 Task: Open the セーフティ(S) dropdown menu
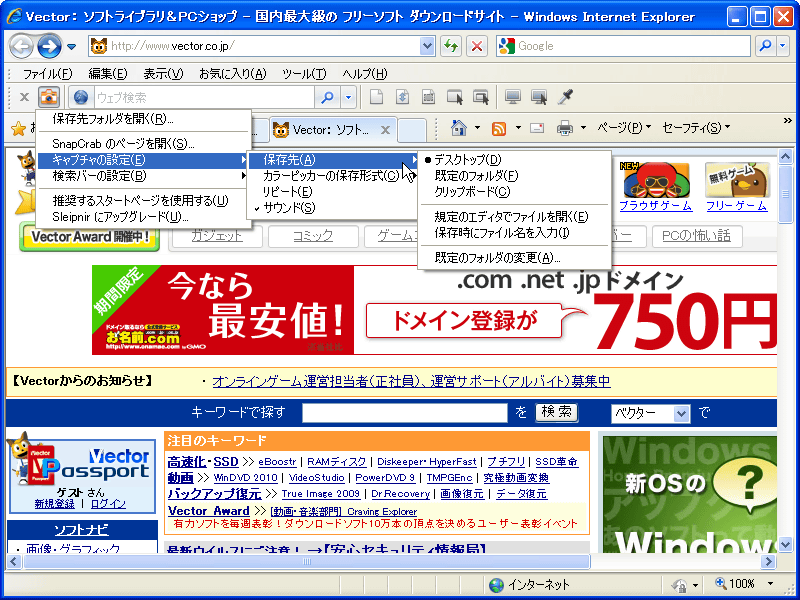point(696,128)
